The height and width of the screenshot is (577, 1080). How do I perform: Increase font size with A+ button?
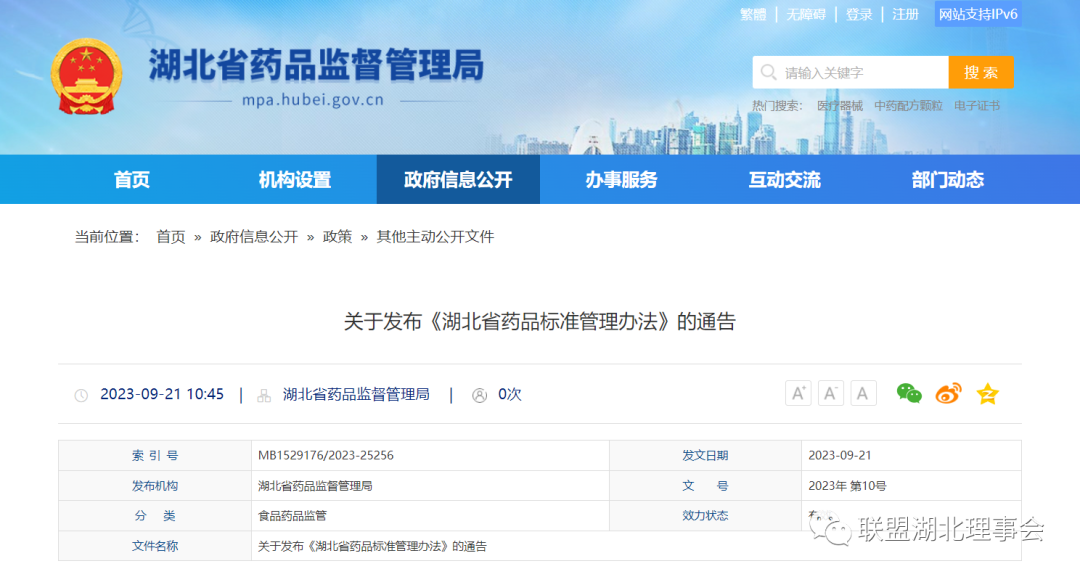click(798, 393)
